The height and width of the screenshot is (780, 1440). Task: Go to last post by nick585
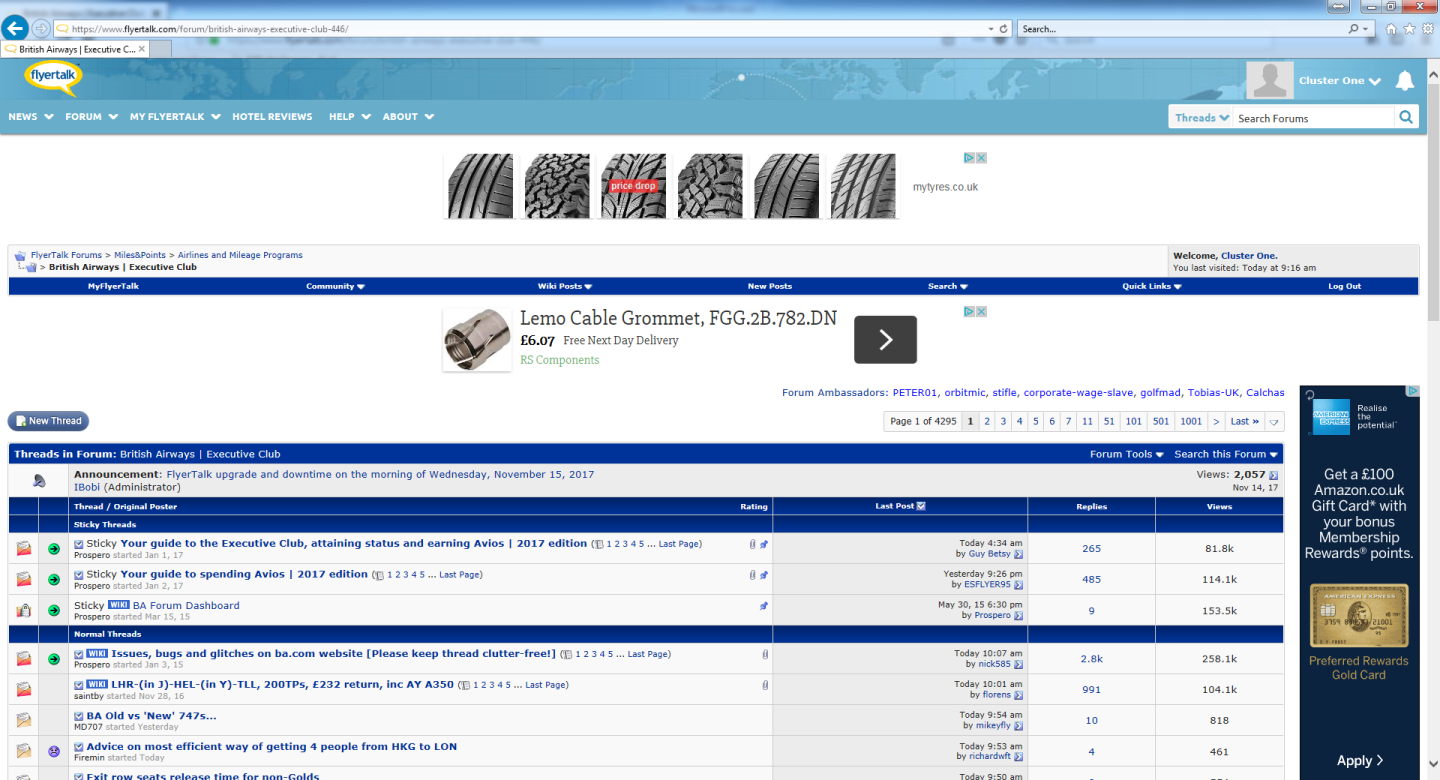pos(1019,664)
